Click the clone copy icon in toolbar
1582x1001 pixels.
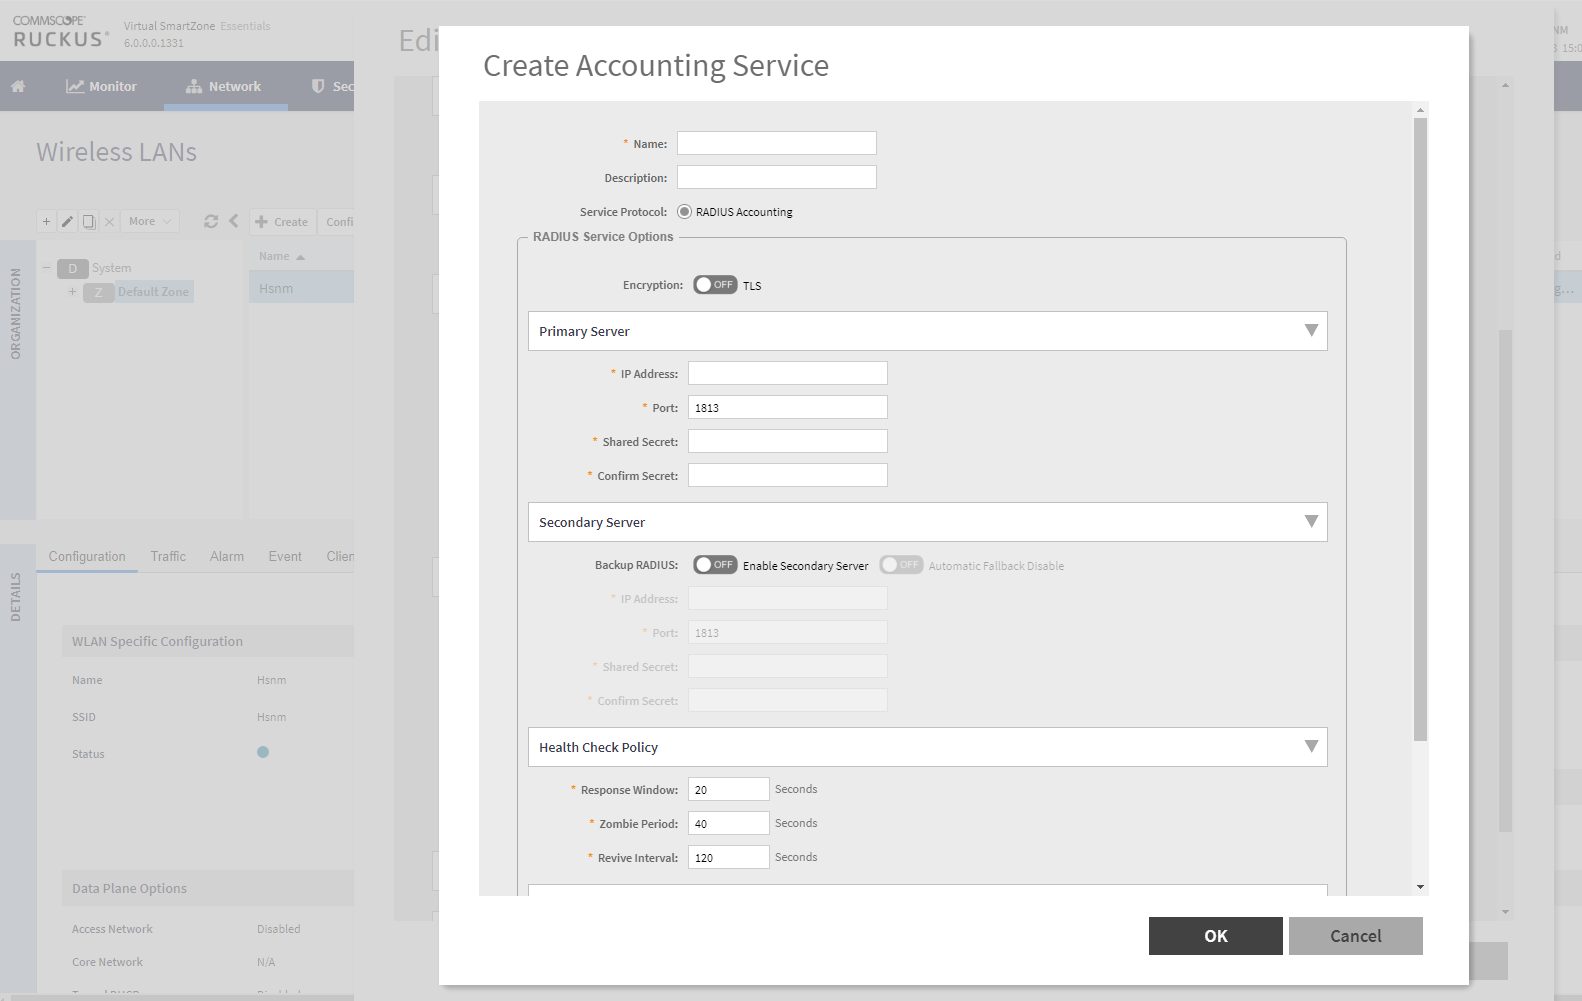[x=89, y=222]
